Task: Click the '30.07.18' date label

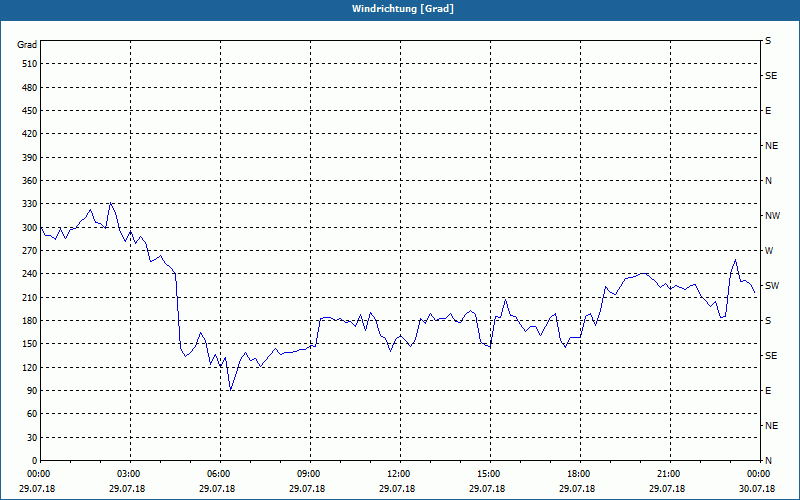Action: click(757, 489)
